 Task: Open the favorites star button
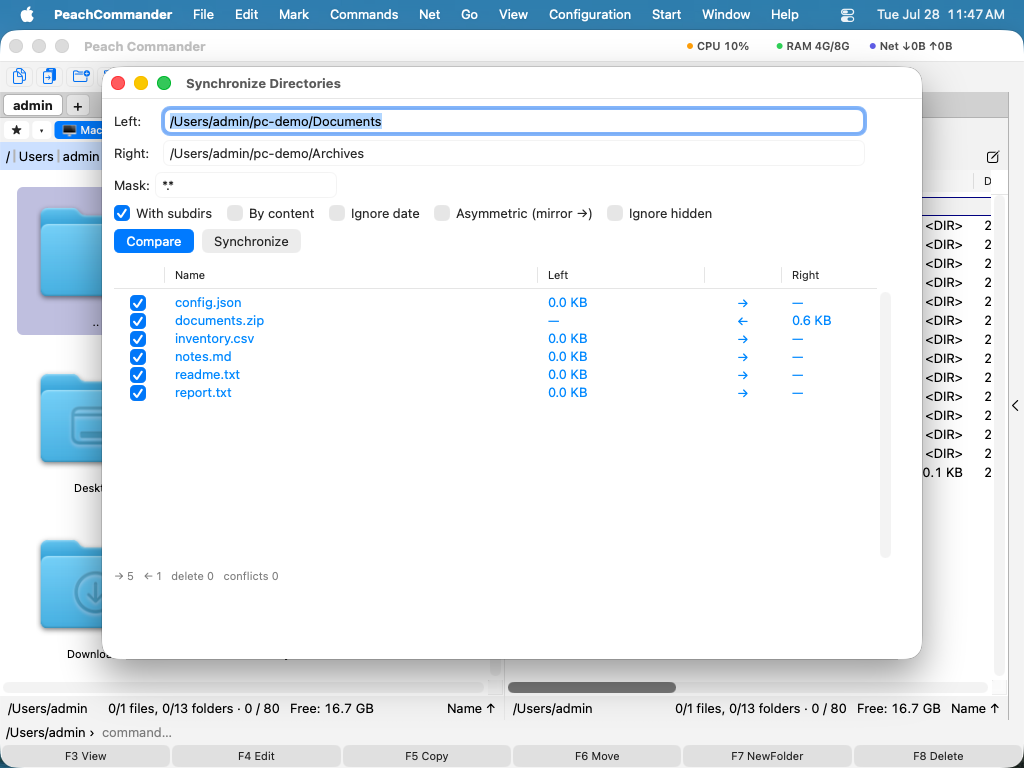[17, 130]
